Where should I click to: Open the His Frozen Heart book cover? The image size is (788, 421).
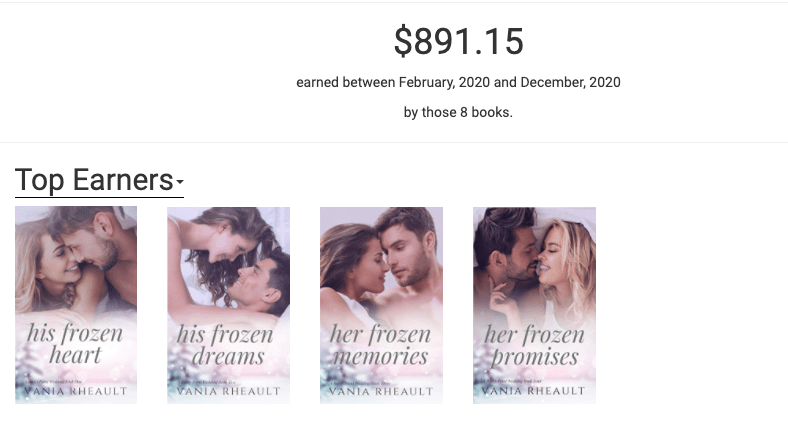76,304
